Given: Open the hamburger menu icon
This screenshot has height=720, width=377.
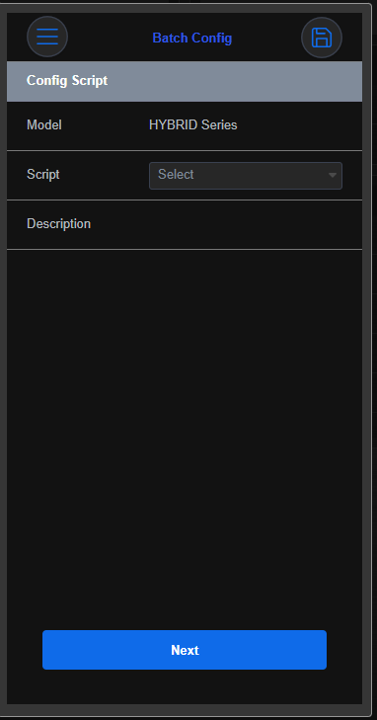Looking at the screenshot, I should point(47,37).
